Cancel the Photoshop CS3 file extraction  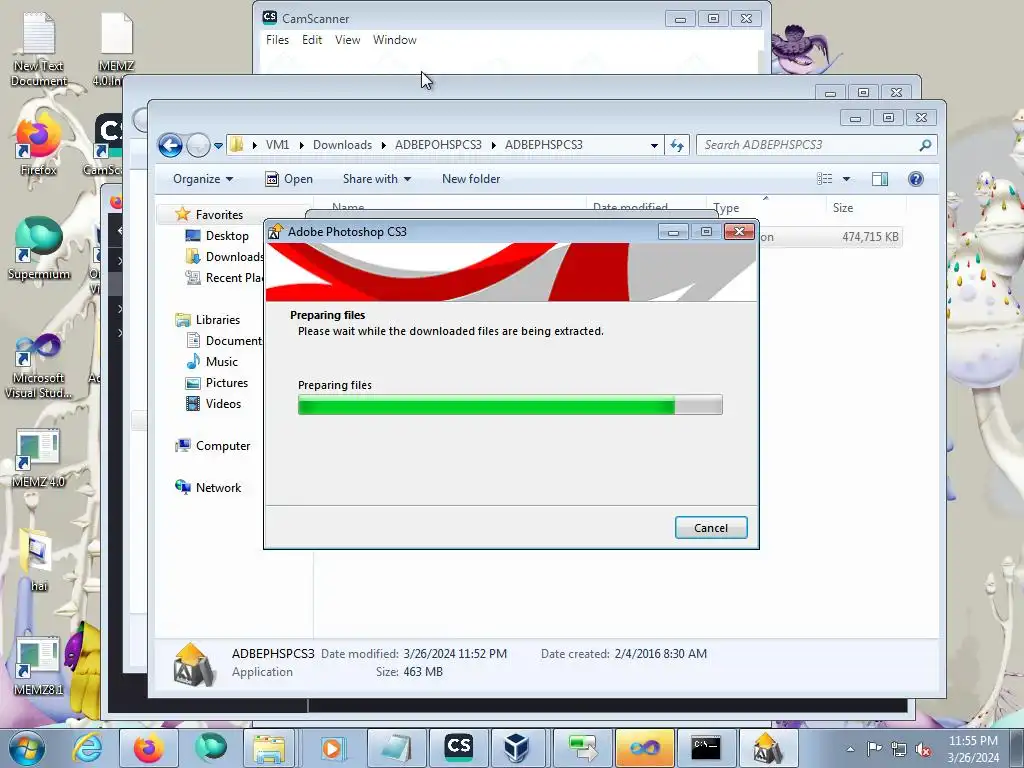pos(711,528)
